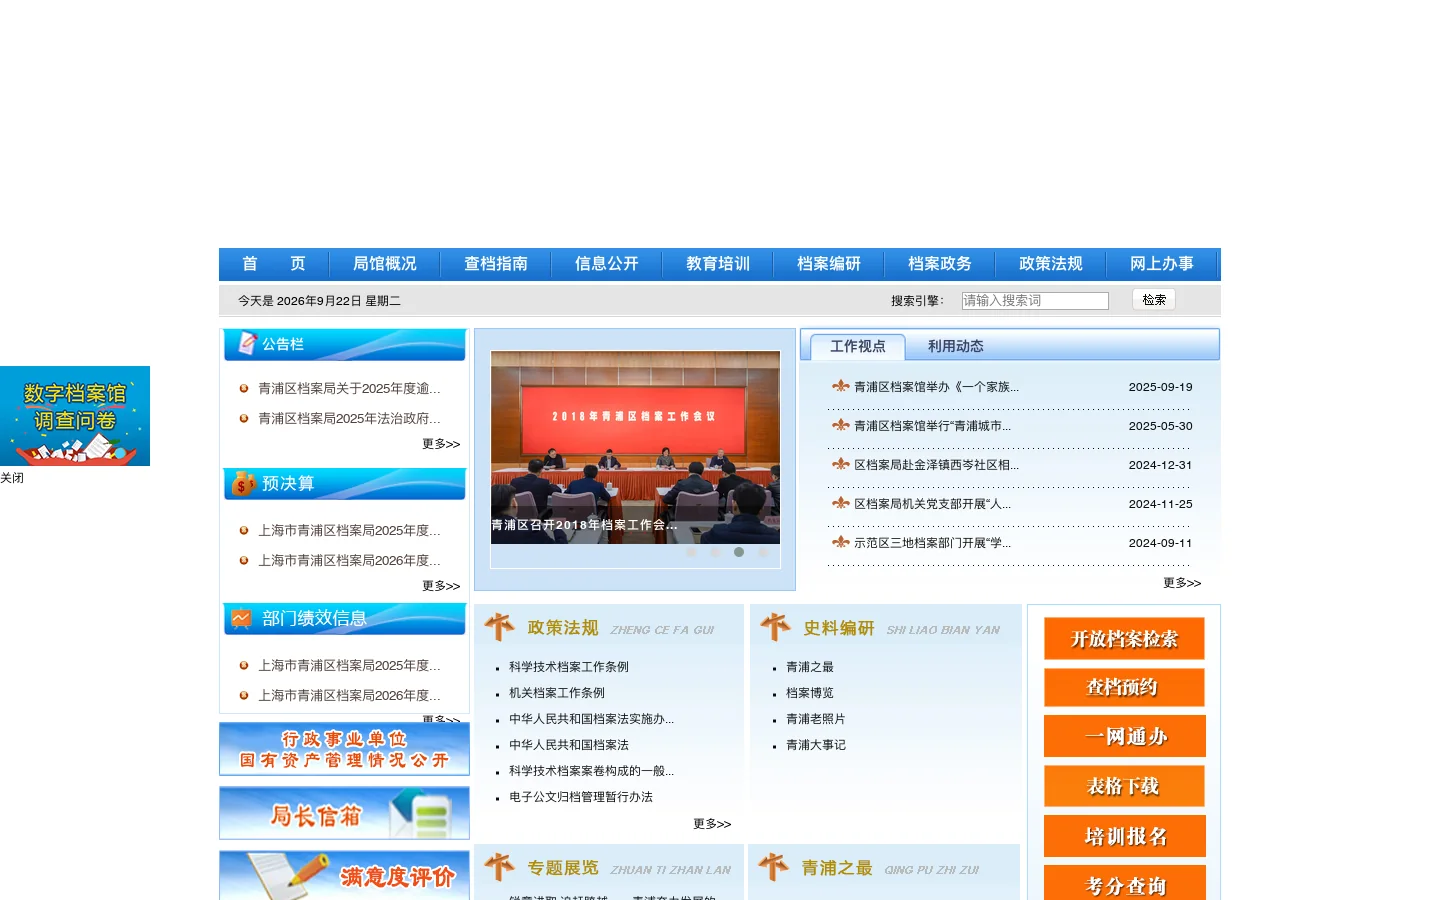Open the 2018年档案工作会议 slideshow image
Screen dimensions: 1440x900
click(635, 447)
